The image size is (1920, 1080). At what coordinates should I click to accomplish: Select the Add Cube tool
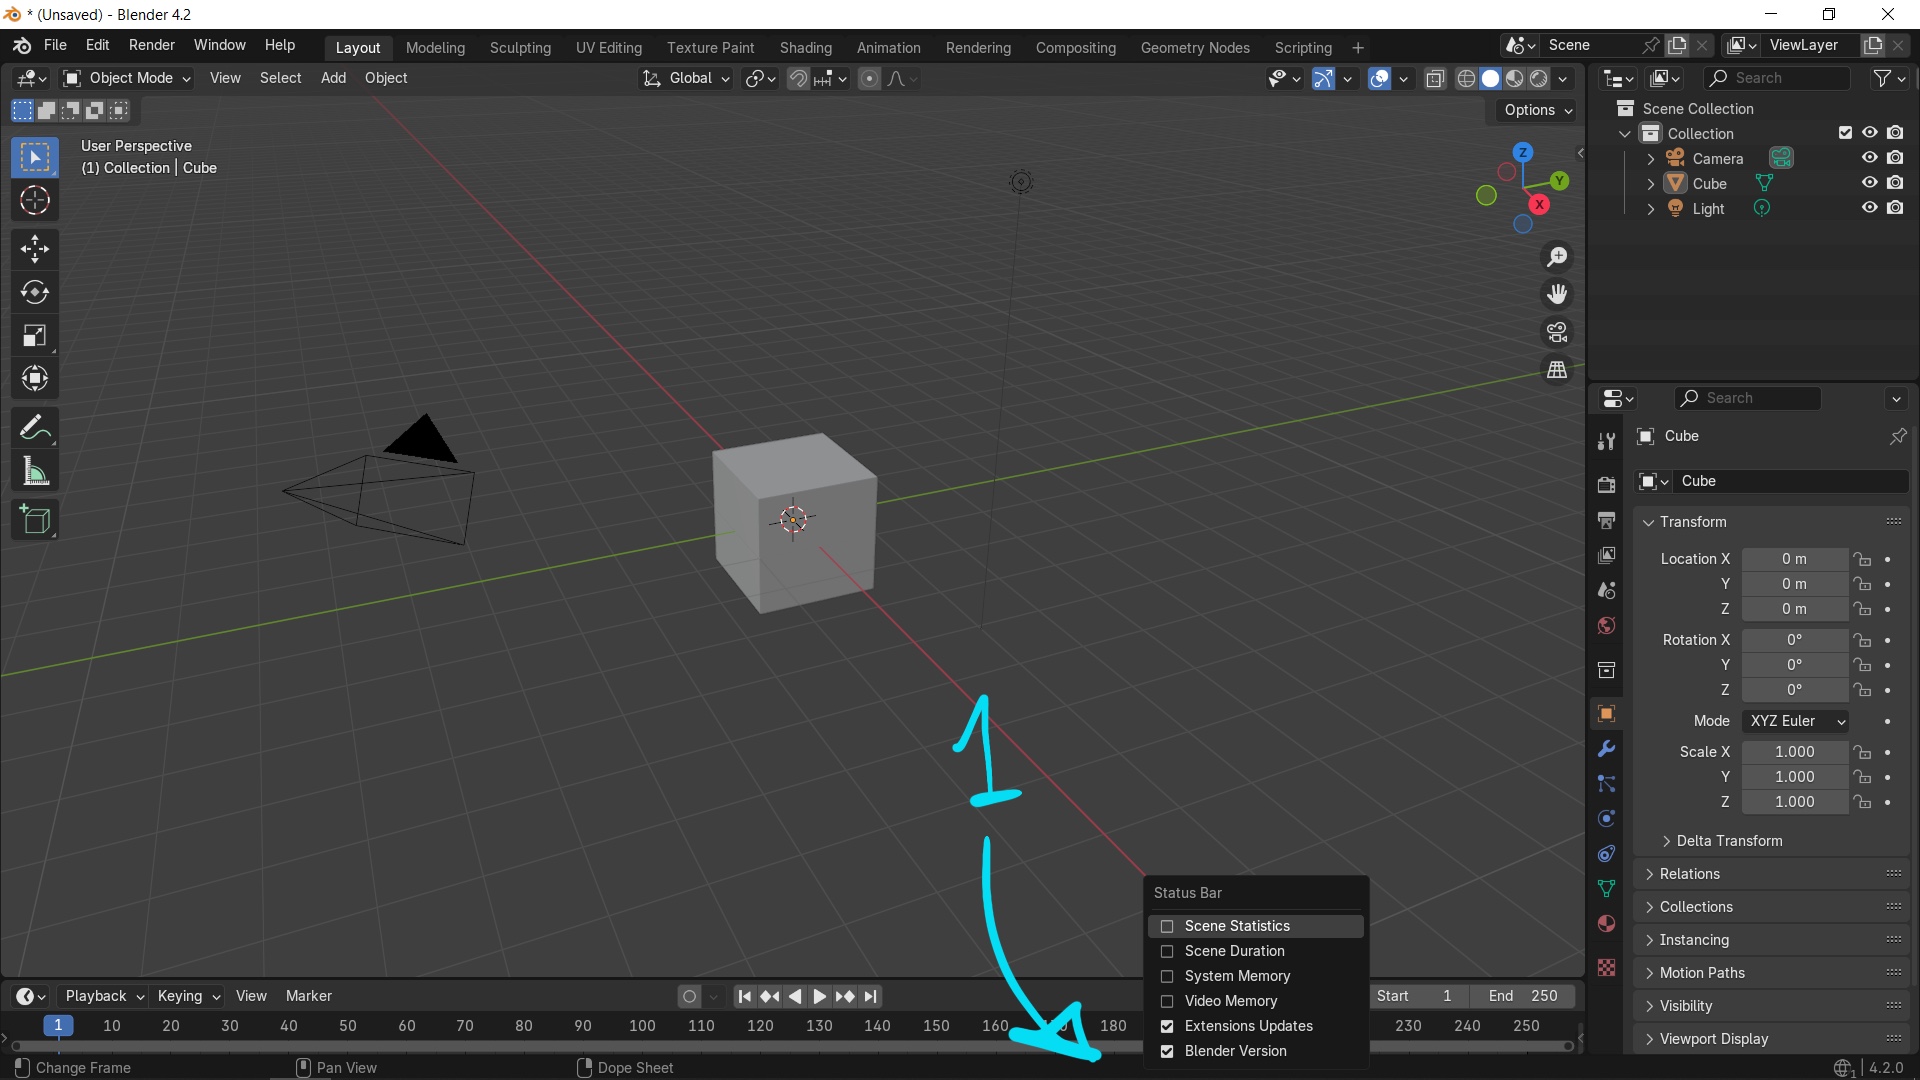[x=35, y=520]
